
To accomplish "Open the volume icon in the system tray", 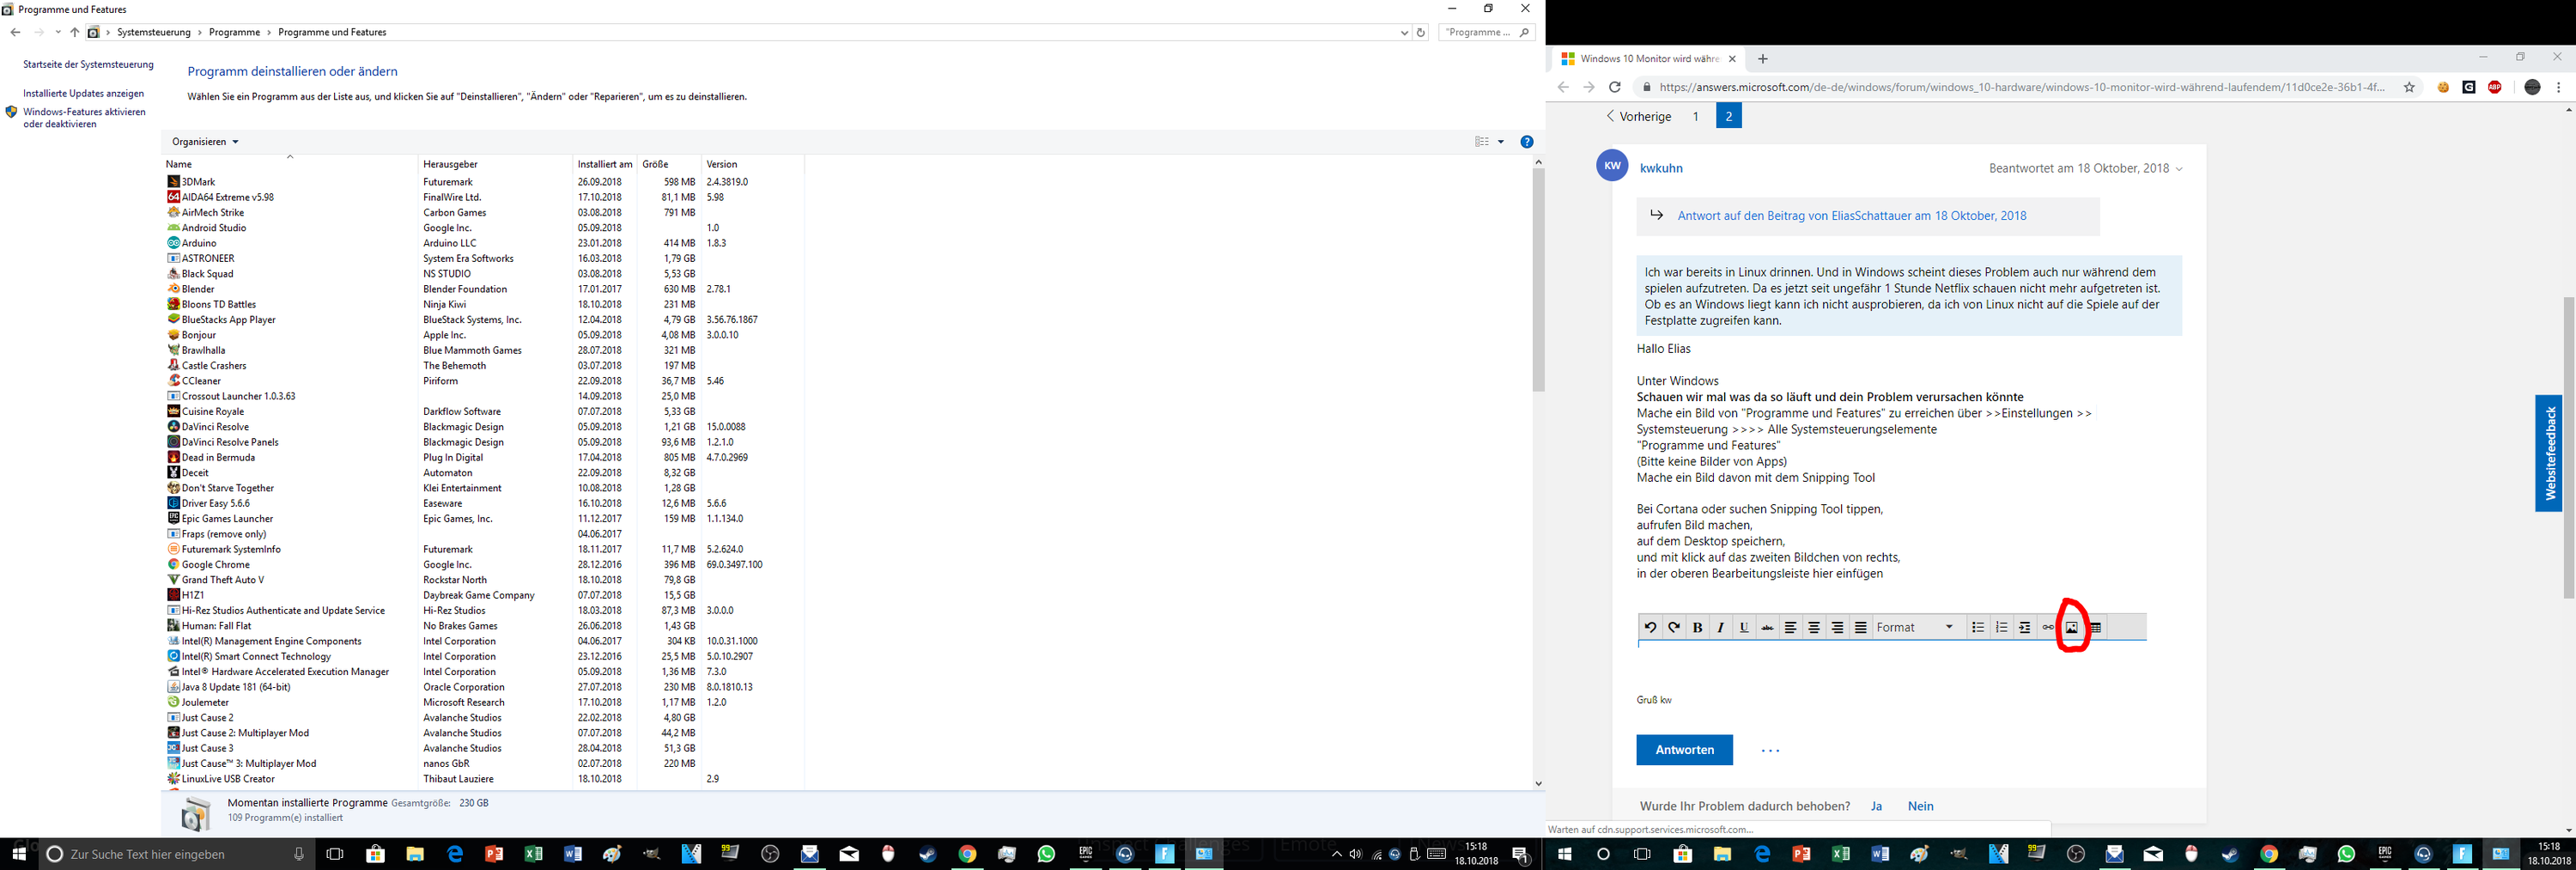I will (x=1355, y=854).
